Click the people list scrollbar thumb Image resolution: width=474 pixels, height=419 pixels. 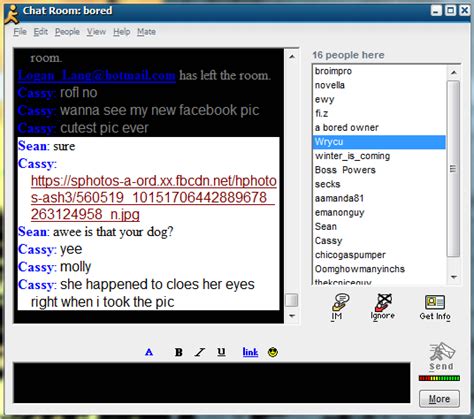tap(453, 169)
